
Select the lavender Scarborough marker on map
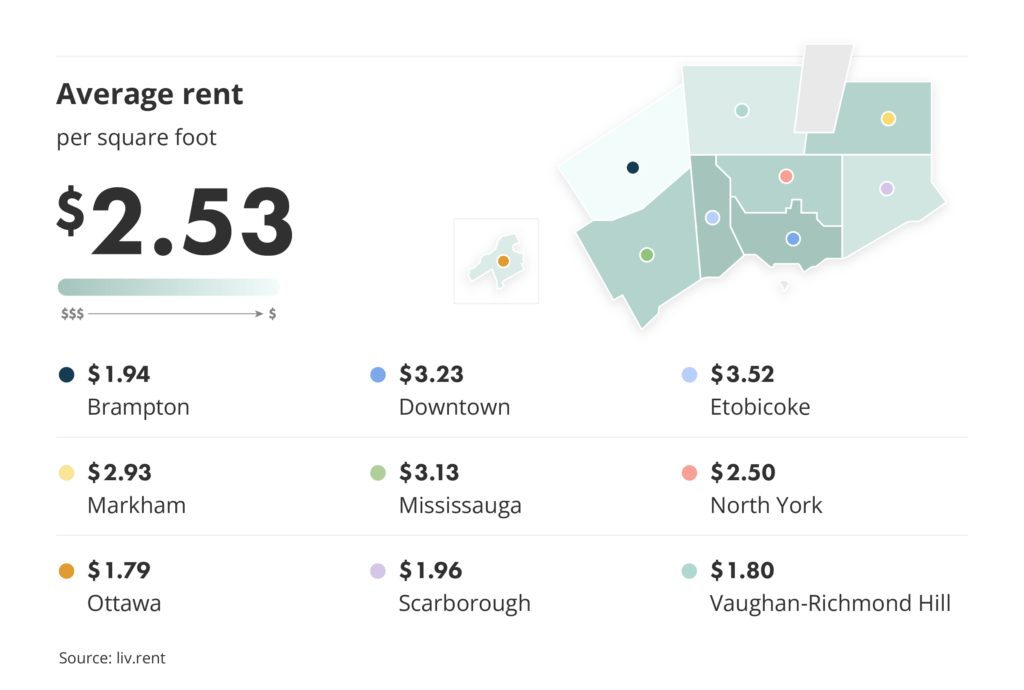click(x=886, y=189)
